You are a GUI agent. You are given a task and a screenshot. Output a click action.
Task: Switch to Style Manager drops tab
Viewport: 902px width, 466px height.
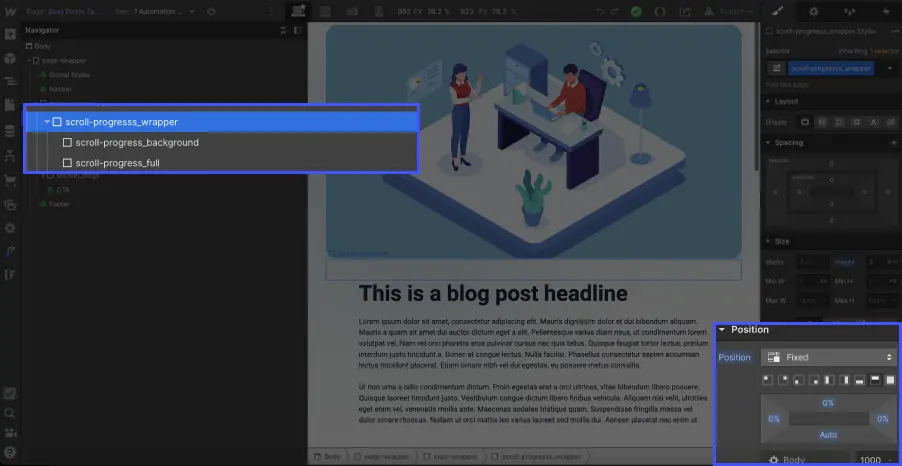click(x=849, y=12)
